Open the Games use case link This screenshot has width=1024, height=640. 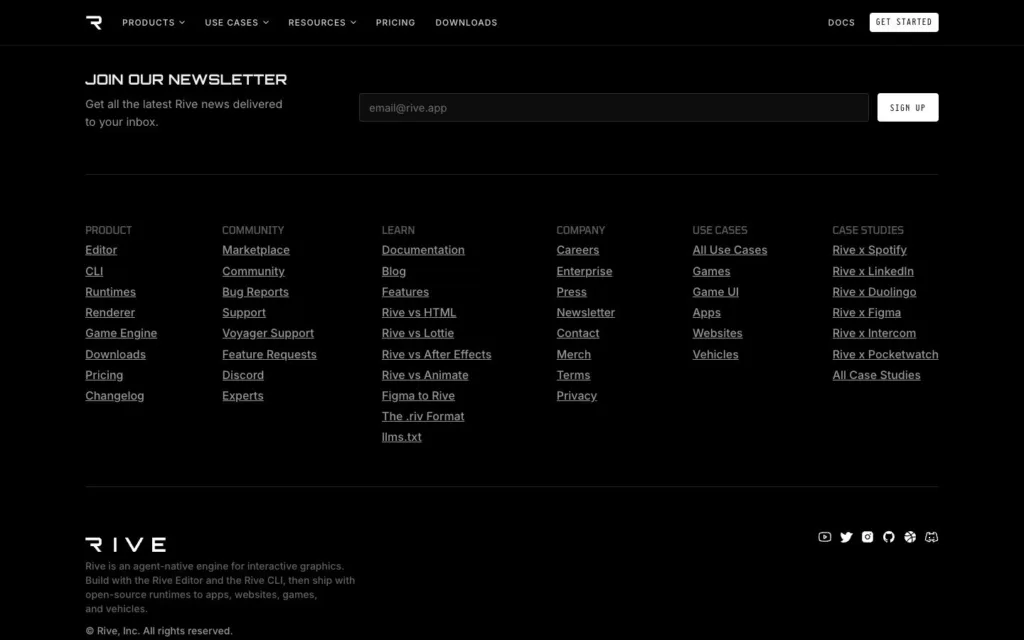[x=711, y=271]
